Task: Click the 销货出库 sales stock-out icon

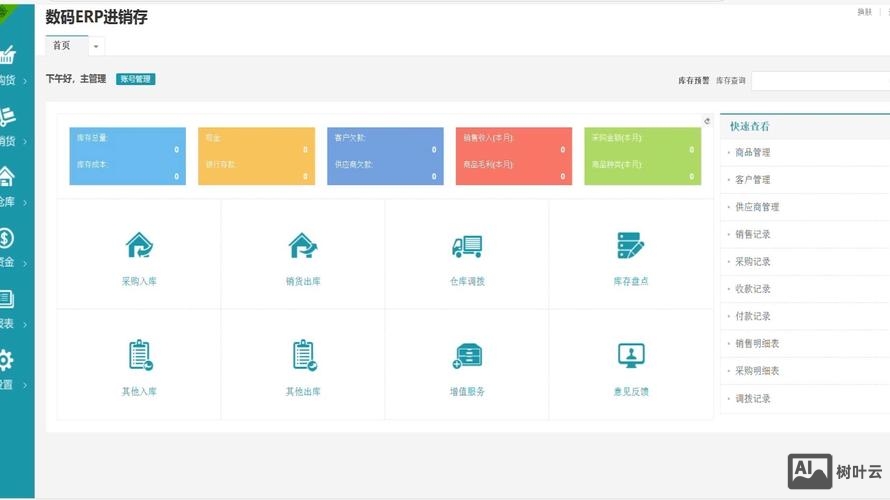Action: point(303,245)
